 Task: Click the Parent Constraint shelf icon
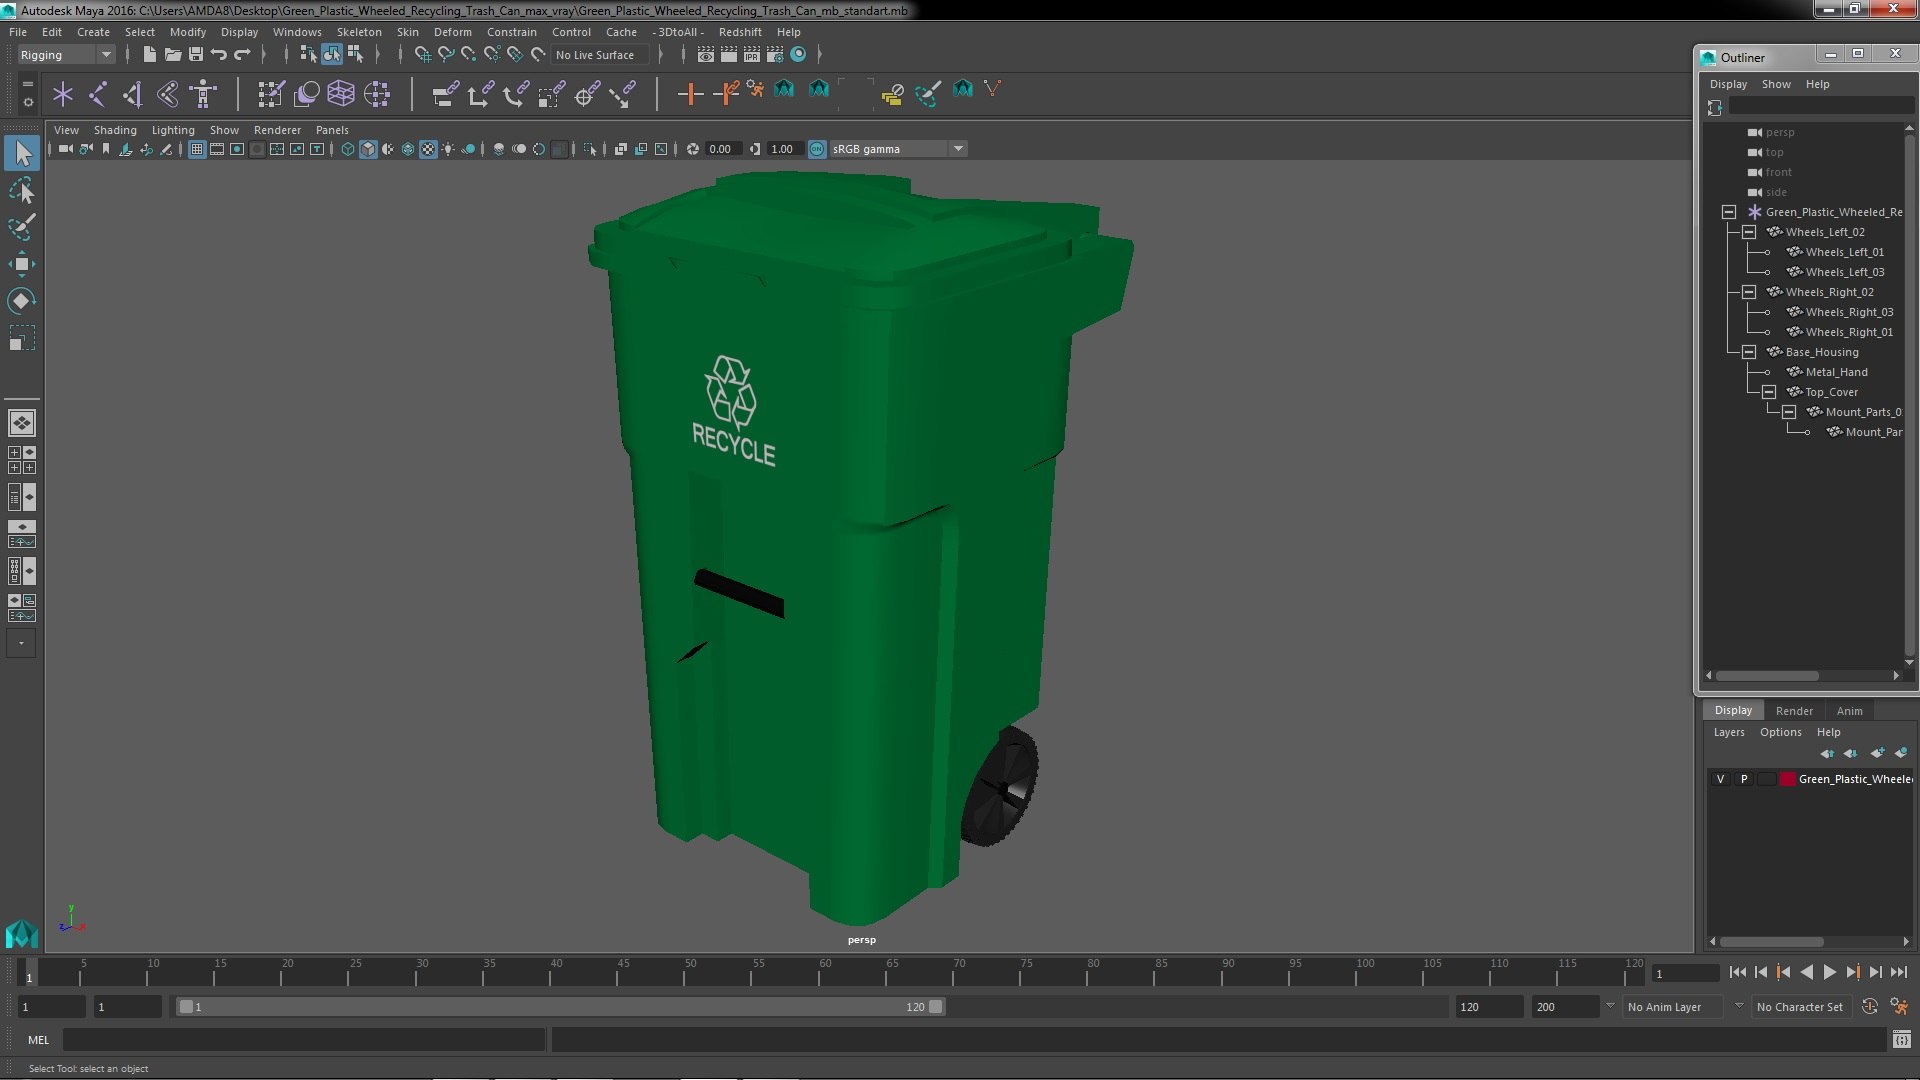[x=445, y=94]
